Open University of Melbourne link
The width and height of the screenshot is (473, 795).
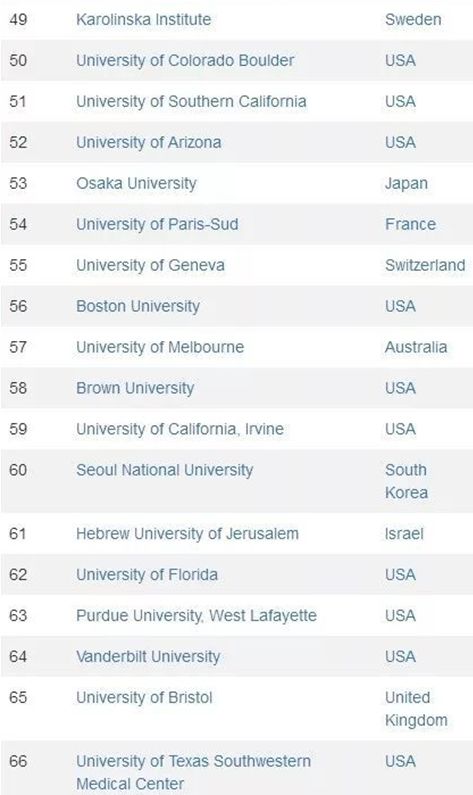point(160,347)
